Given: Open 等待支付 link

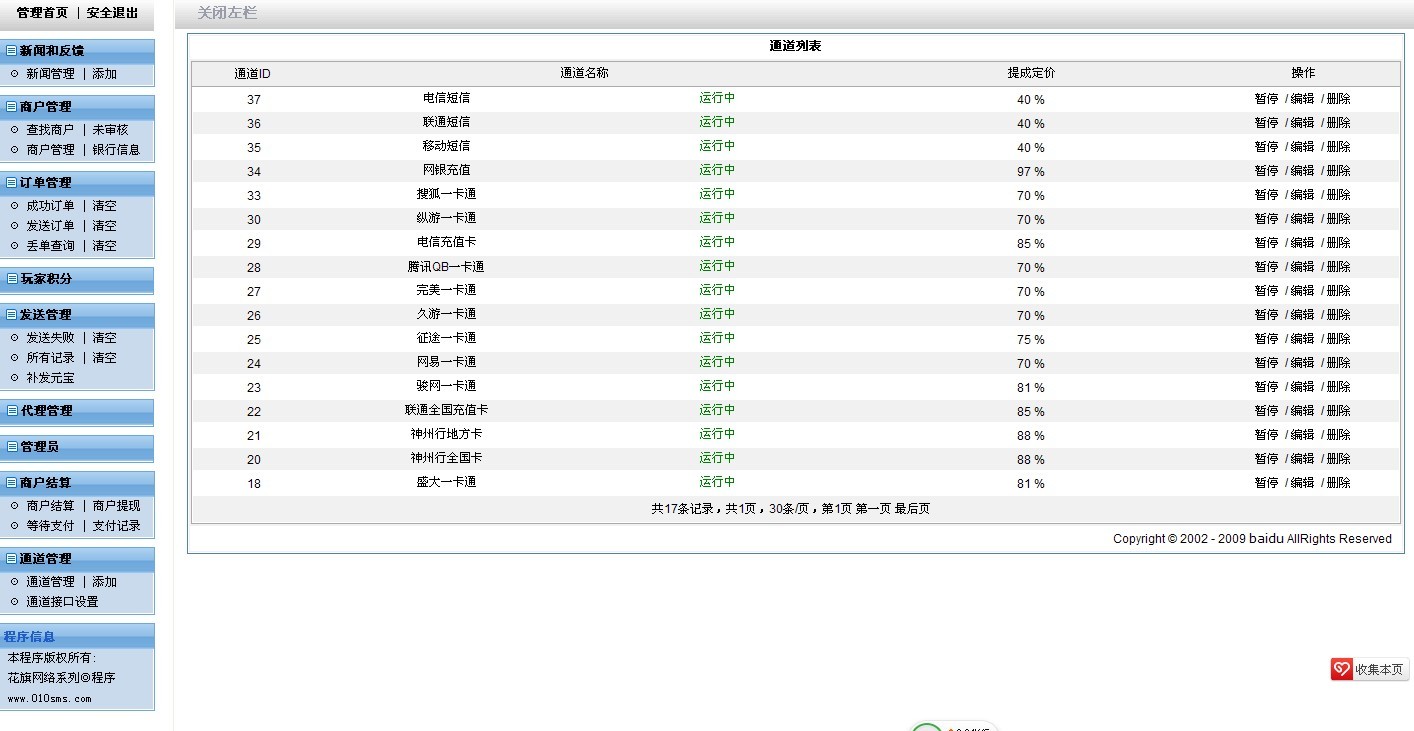Looking at the screenshot, I should coord(50,526).
